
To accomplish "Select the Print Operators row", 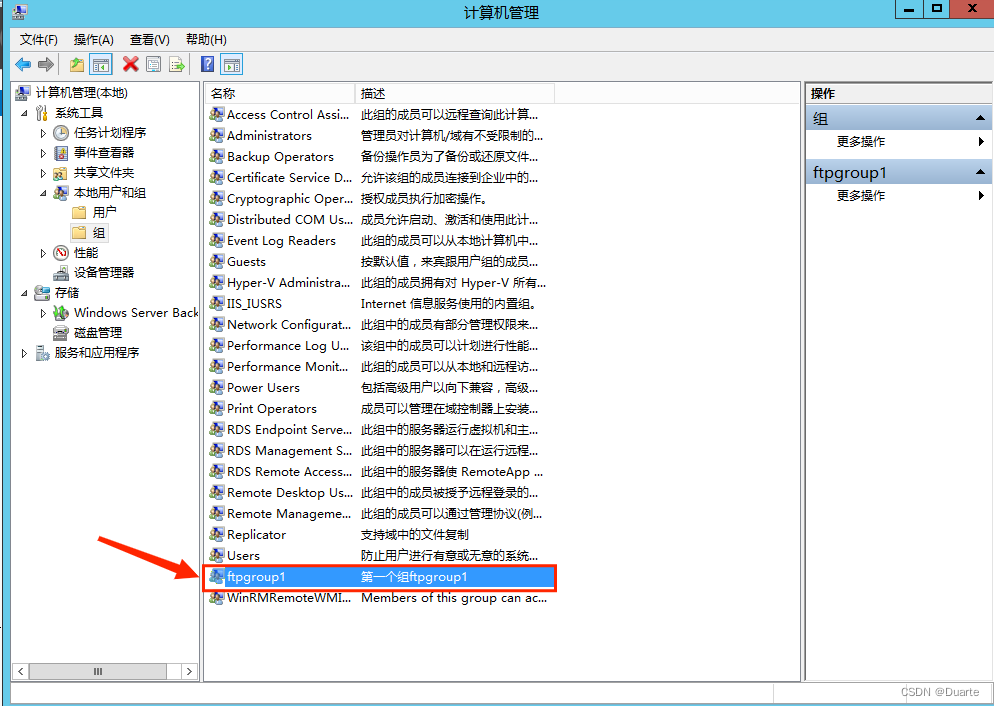I will tap(380, 408).
